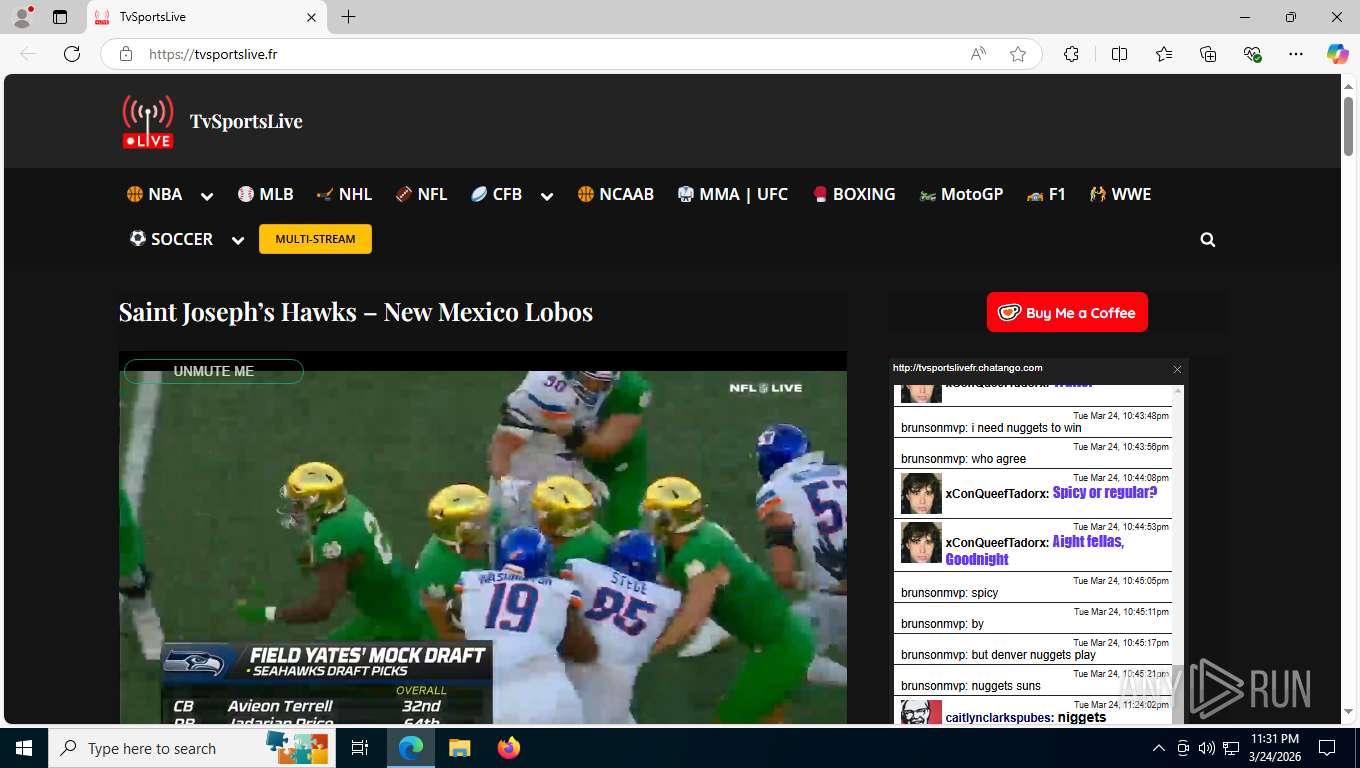Open the CFB menu item
Screen dimensions: 1360x768
(x=496, y=194)
